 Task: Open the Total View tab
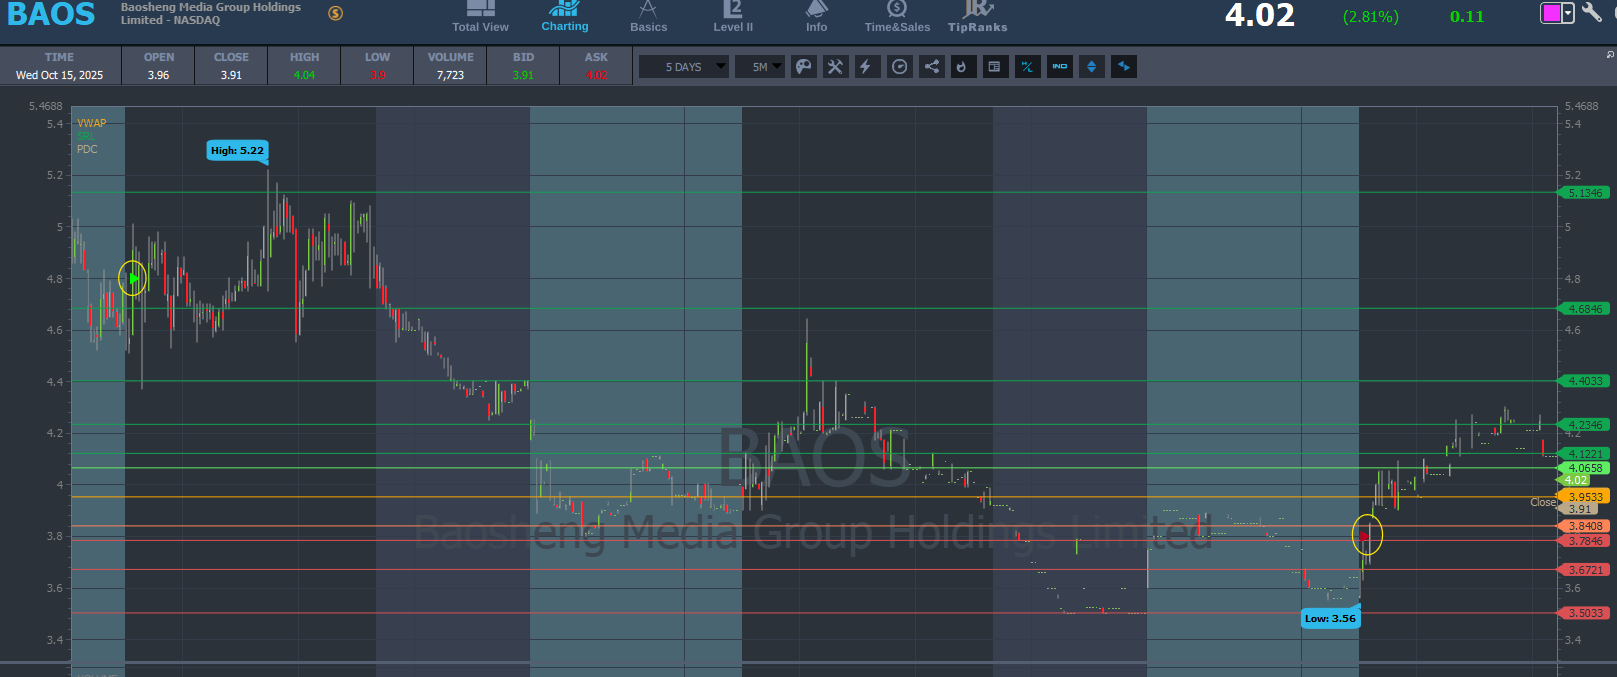480,17
